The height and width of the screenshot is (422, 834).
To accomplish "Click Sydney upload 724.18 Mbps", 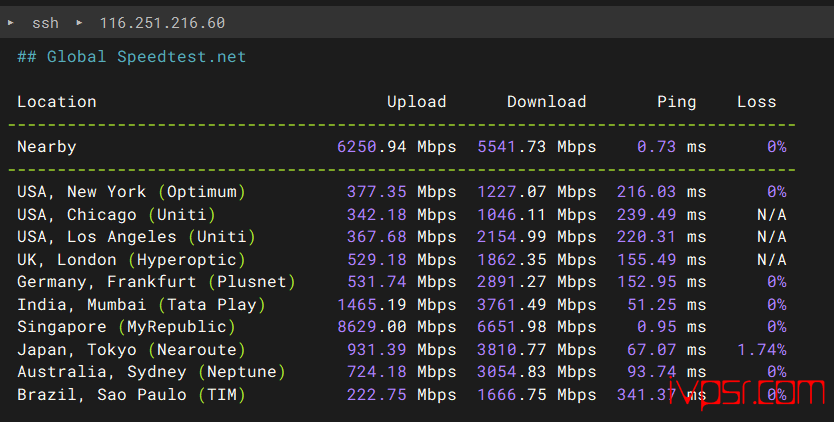I will 402,371.
